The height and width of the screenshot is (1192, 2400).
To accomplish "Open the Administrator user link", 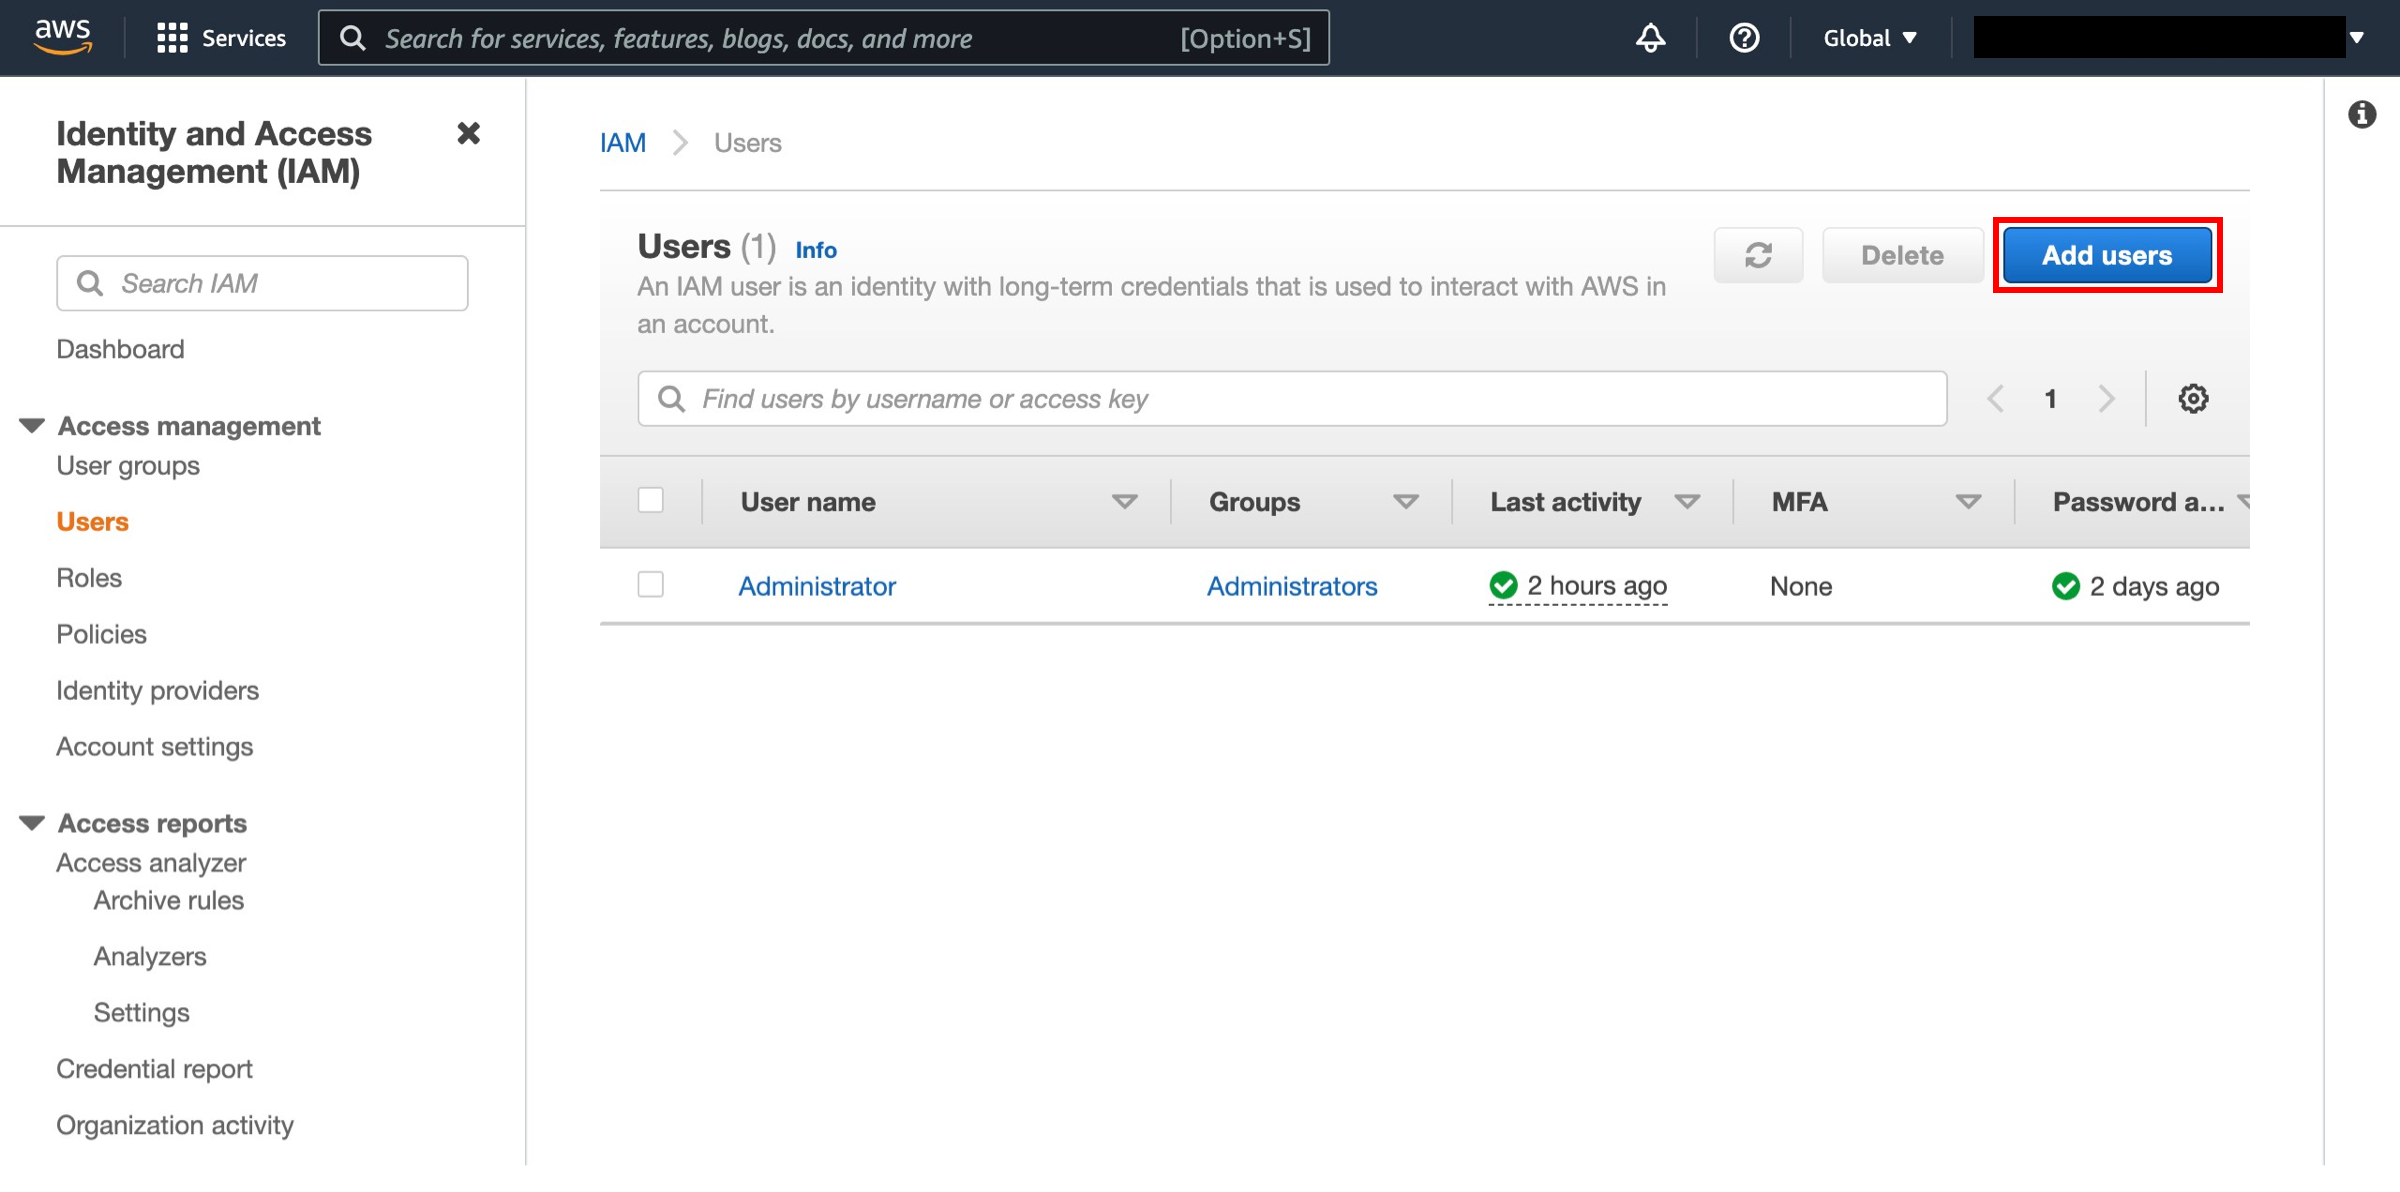I will tap(817, 586).
